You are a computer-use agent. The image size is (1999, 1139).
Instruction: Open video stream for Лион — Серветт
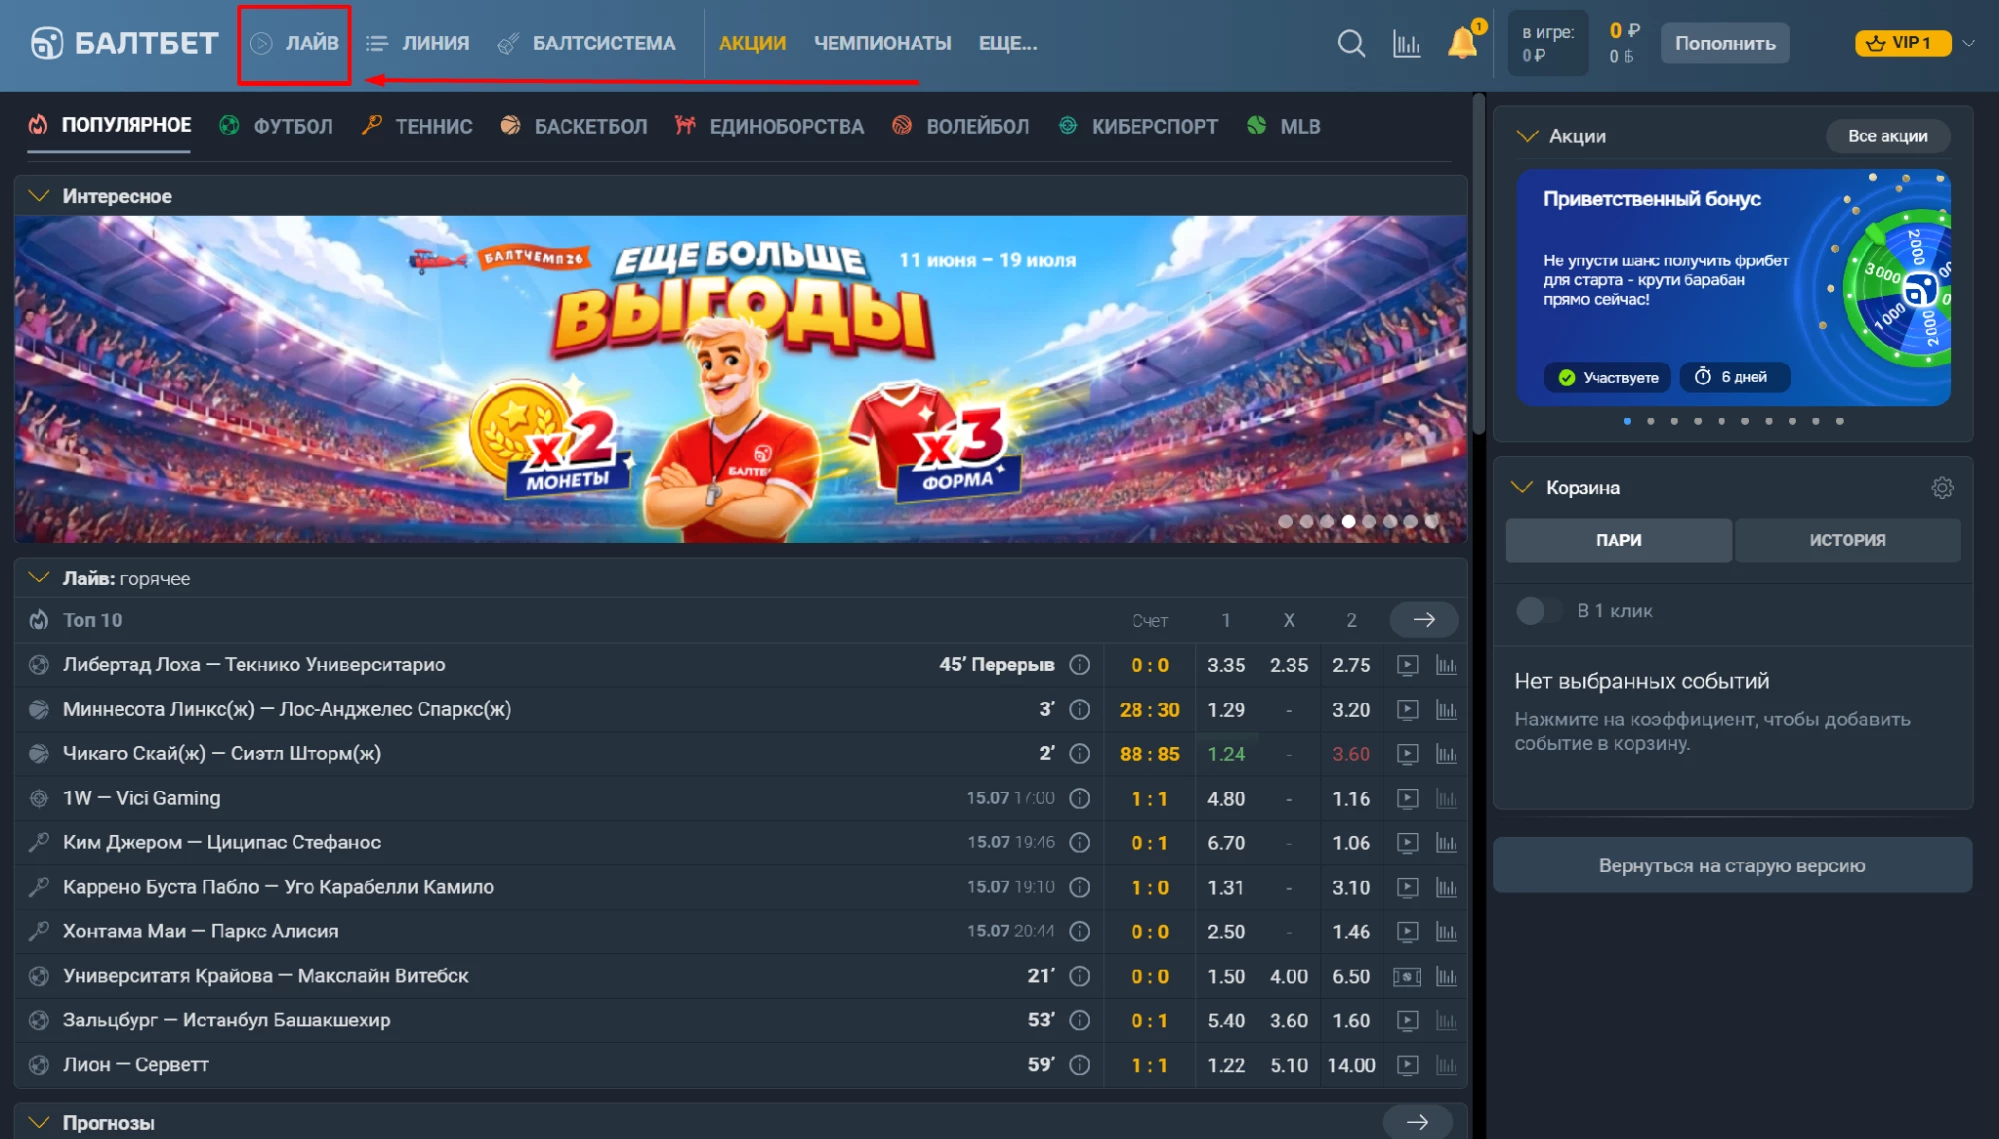click(1407, 1065)
